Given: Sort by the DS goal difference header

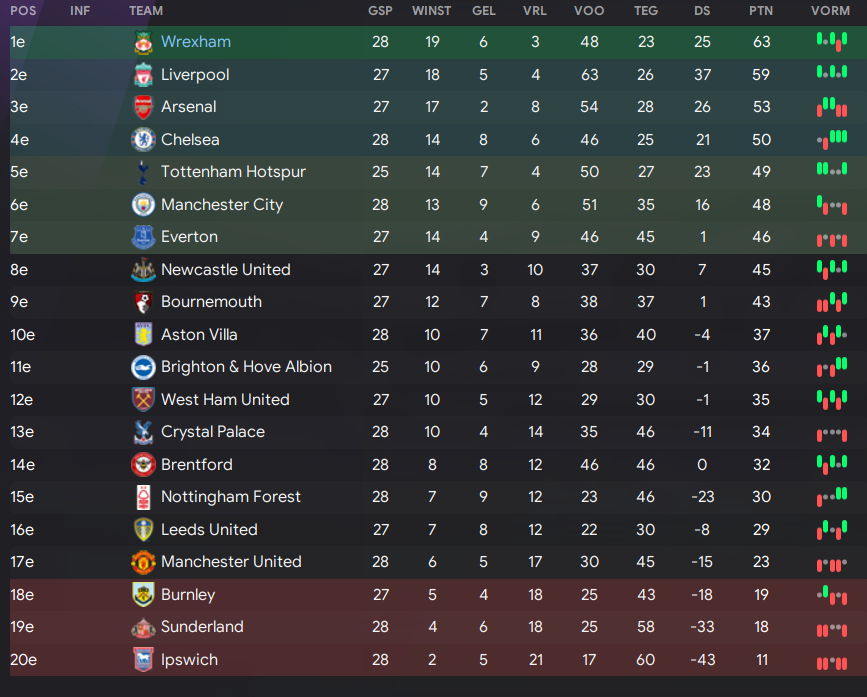Looking at the screenshot, I should tap(702, 11).
